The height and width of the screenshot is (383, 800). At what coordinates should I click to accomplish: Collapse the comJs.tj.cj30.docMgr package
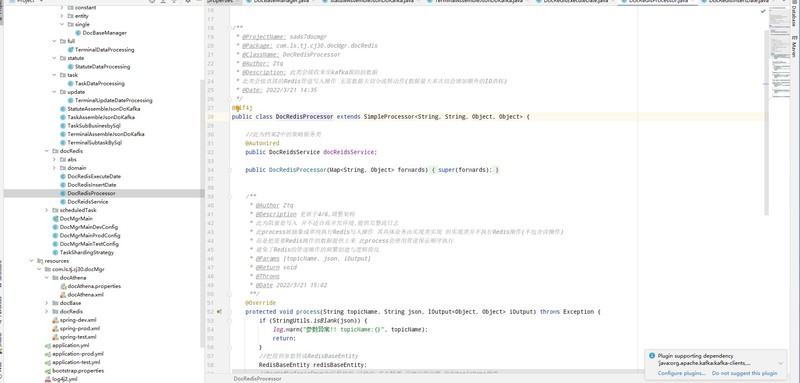click(39, 269)
